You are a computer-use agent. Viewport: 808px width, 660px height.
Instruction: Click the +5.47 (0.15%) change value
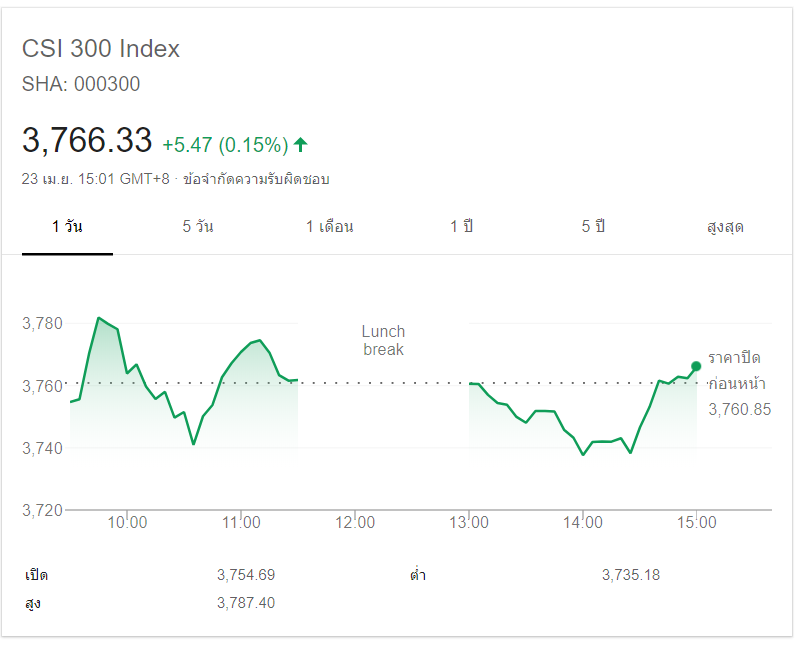click(x=225, y=144)
